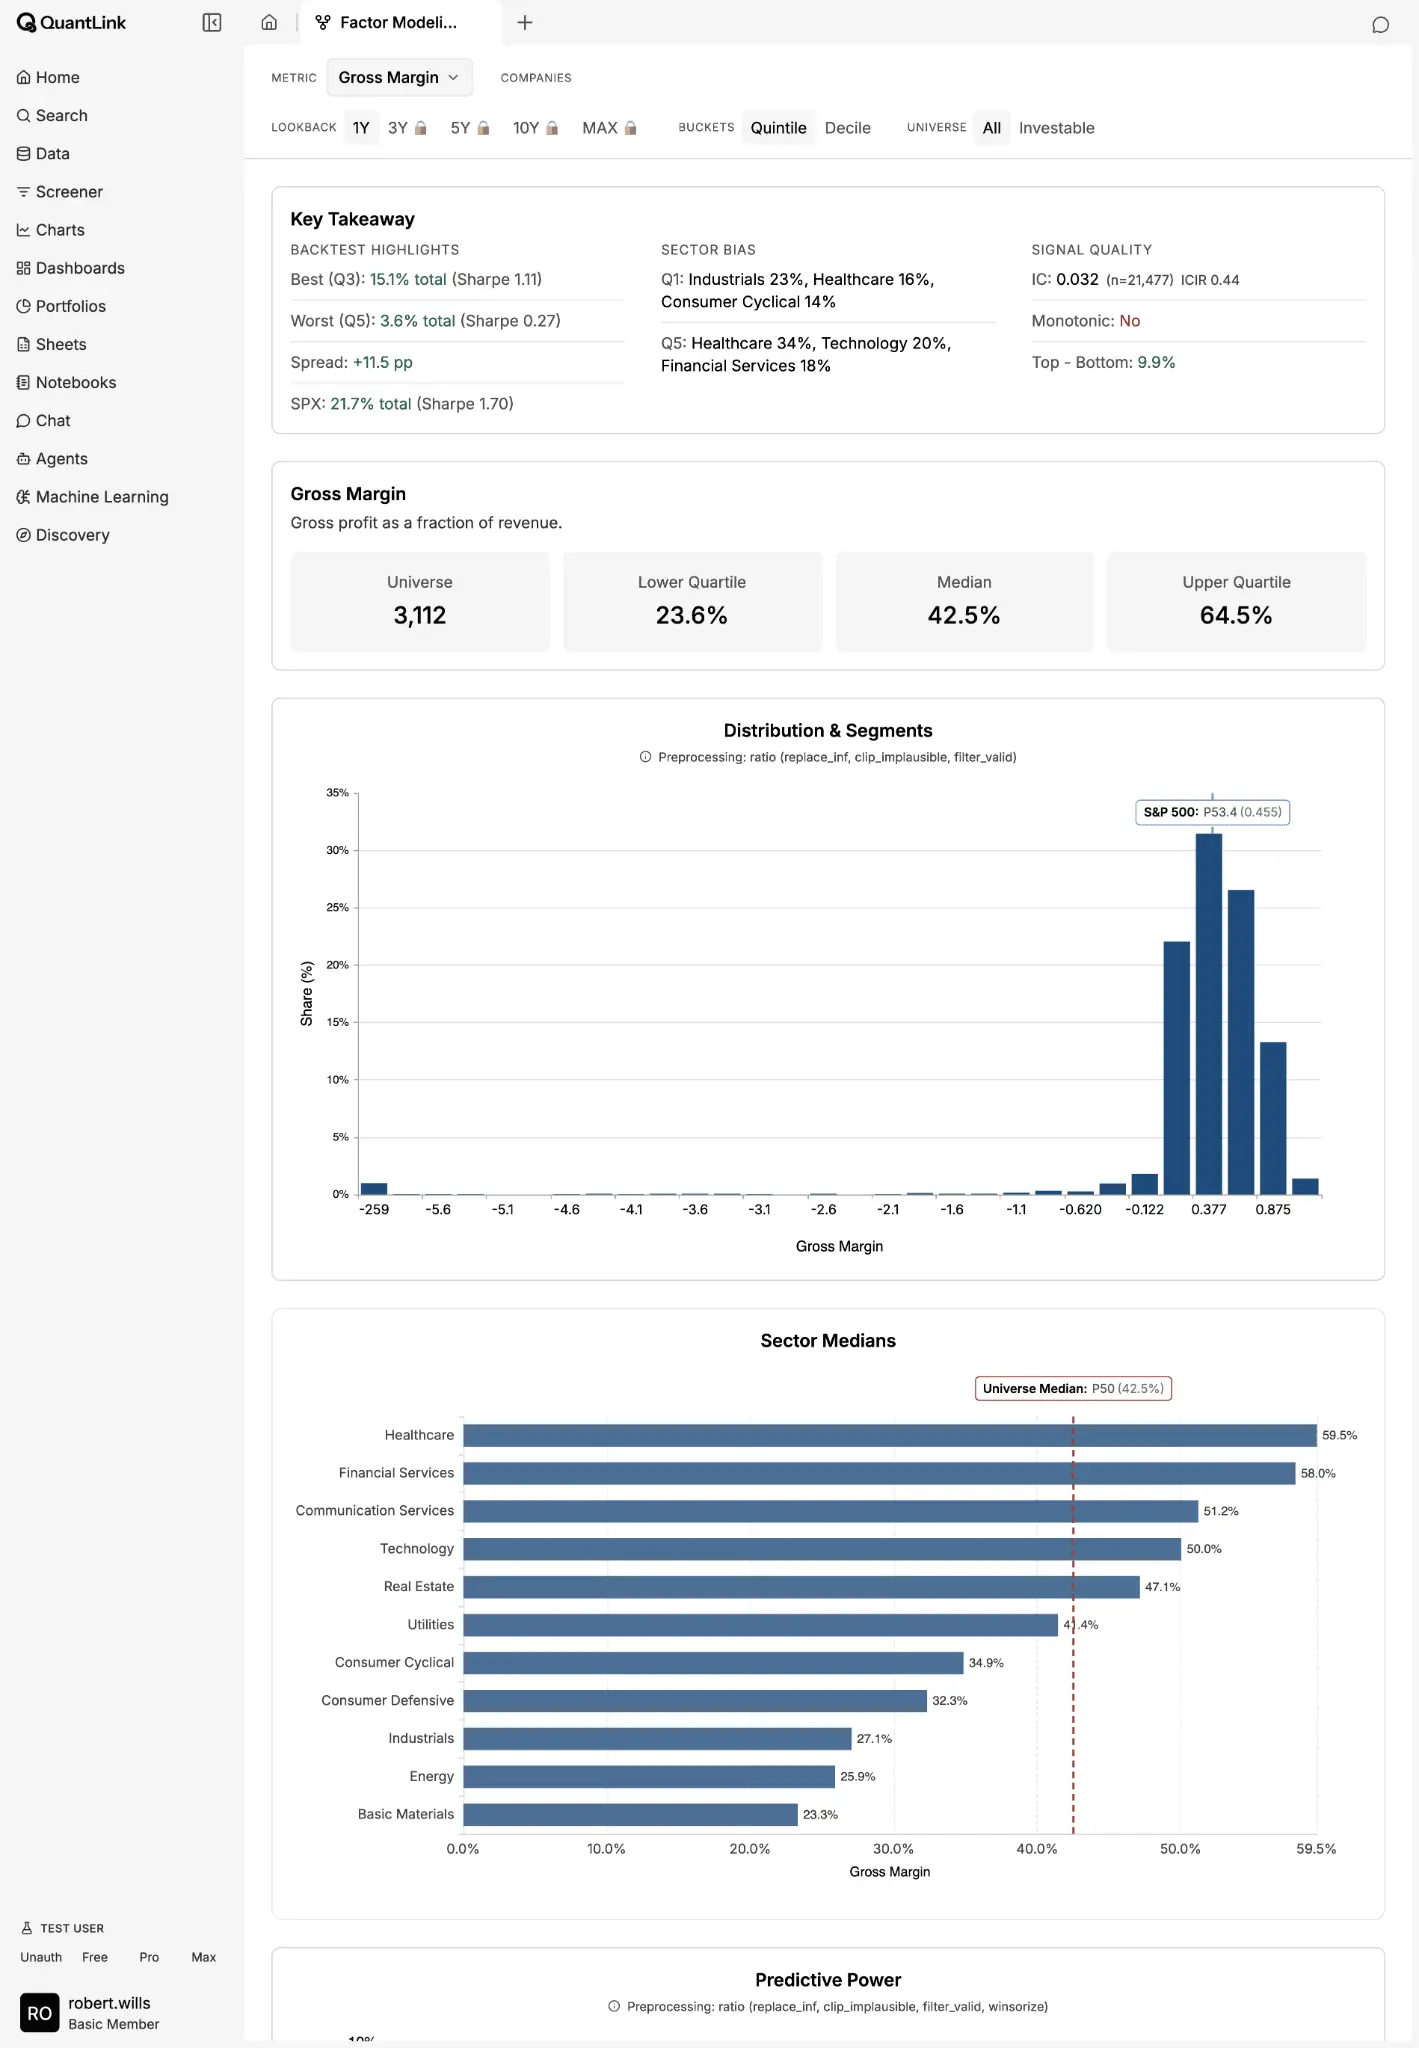
Task: Click the Screener filter icon
Action: pyautogui.click(x=24, y=191)
